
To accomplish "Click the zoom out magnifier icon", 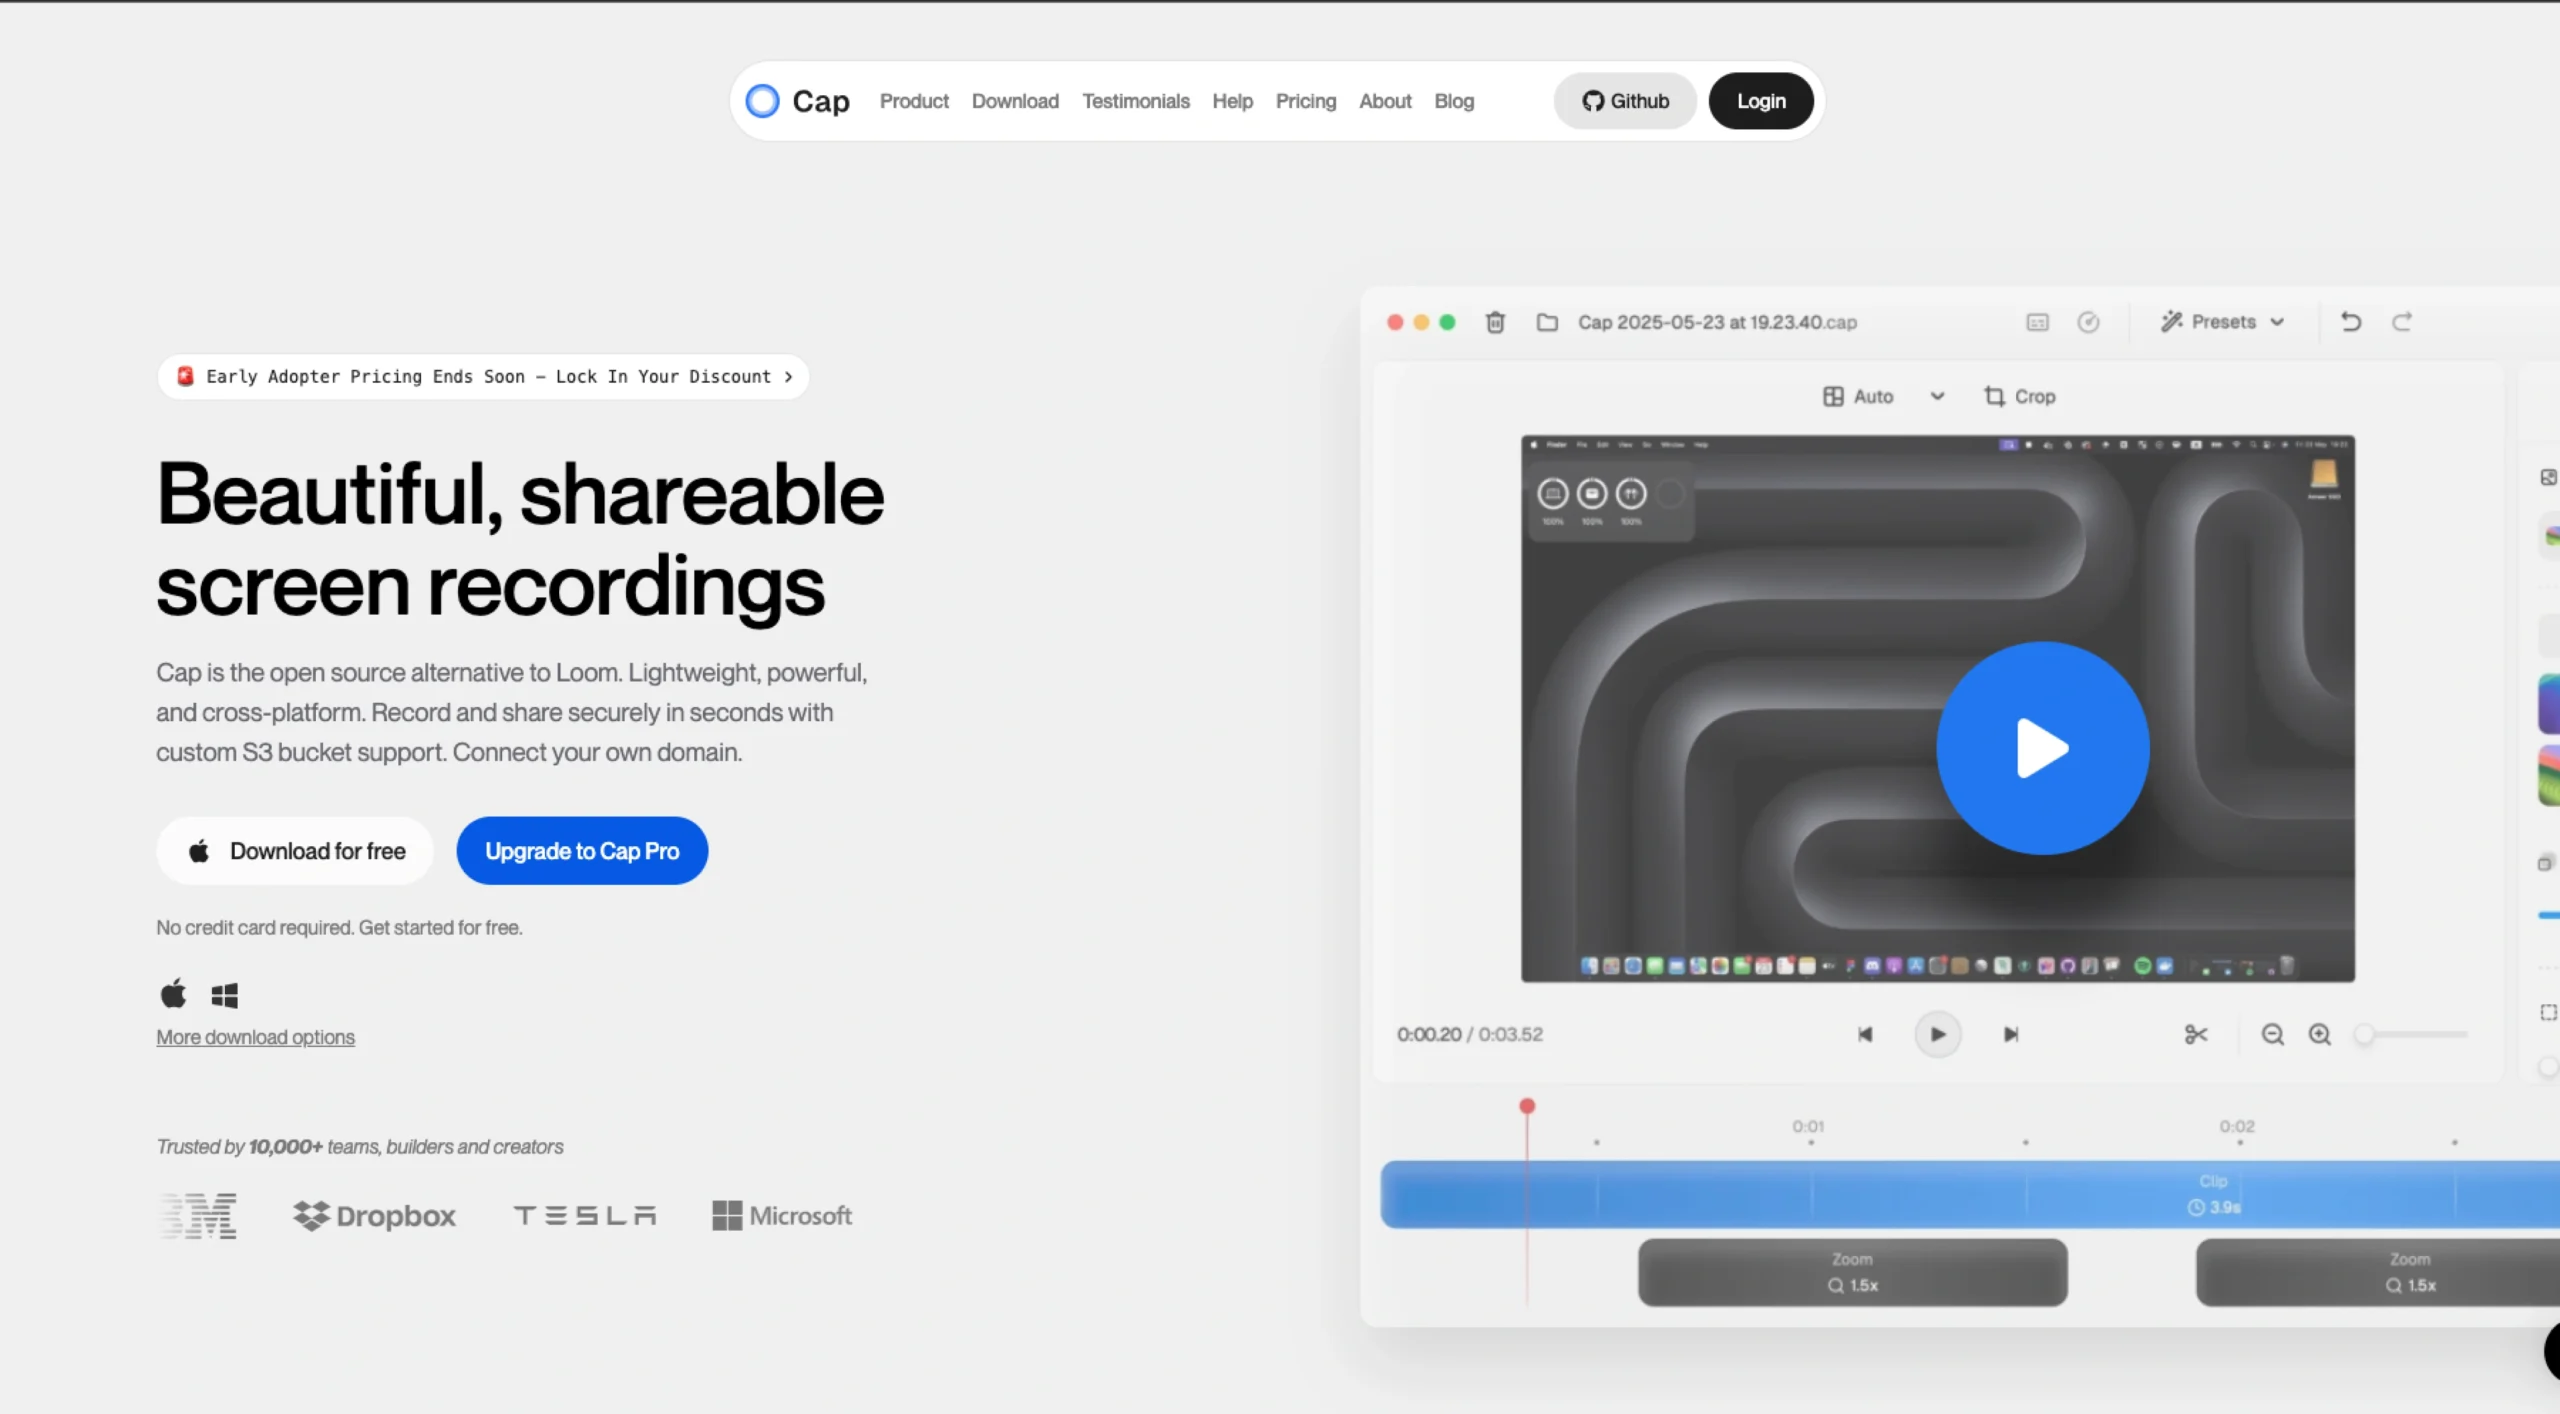I will pyautogui.click(x=2272, y=1034).
